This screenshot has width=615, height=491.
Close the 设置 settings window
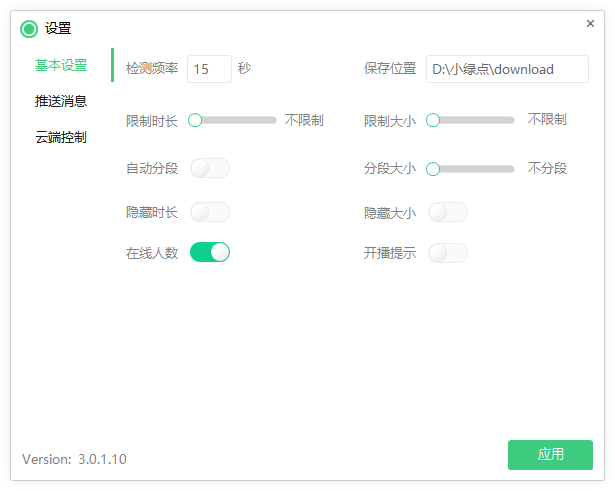(x=590, y=24)
